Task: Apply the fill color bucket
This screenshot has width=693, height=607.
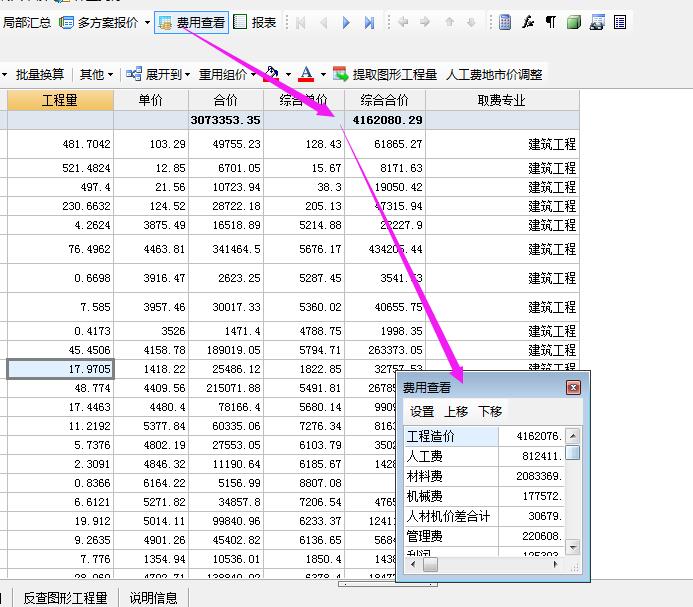Action: 271,74
